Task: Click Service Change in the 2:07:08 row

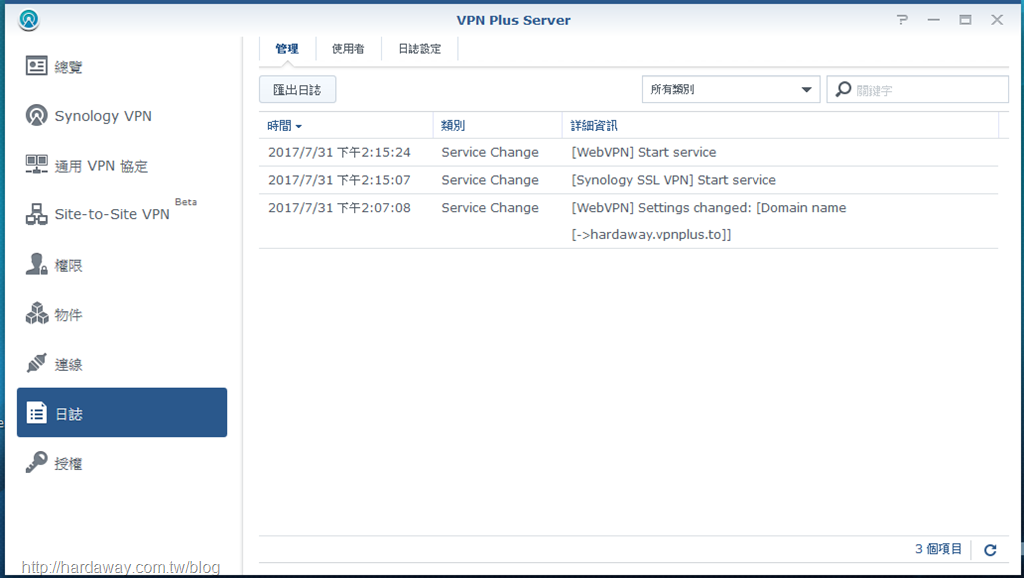Action: [x=490, y=208]
